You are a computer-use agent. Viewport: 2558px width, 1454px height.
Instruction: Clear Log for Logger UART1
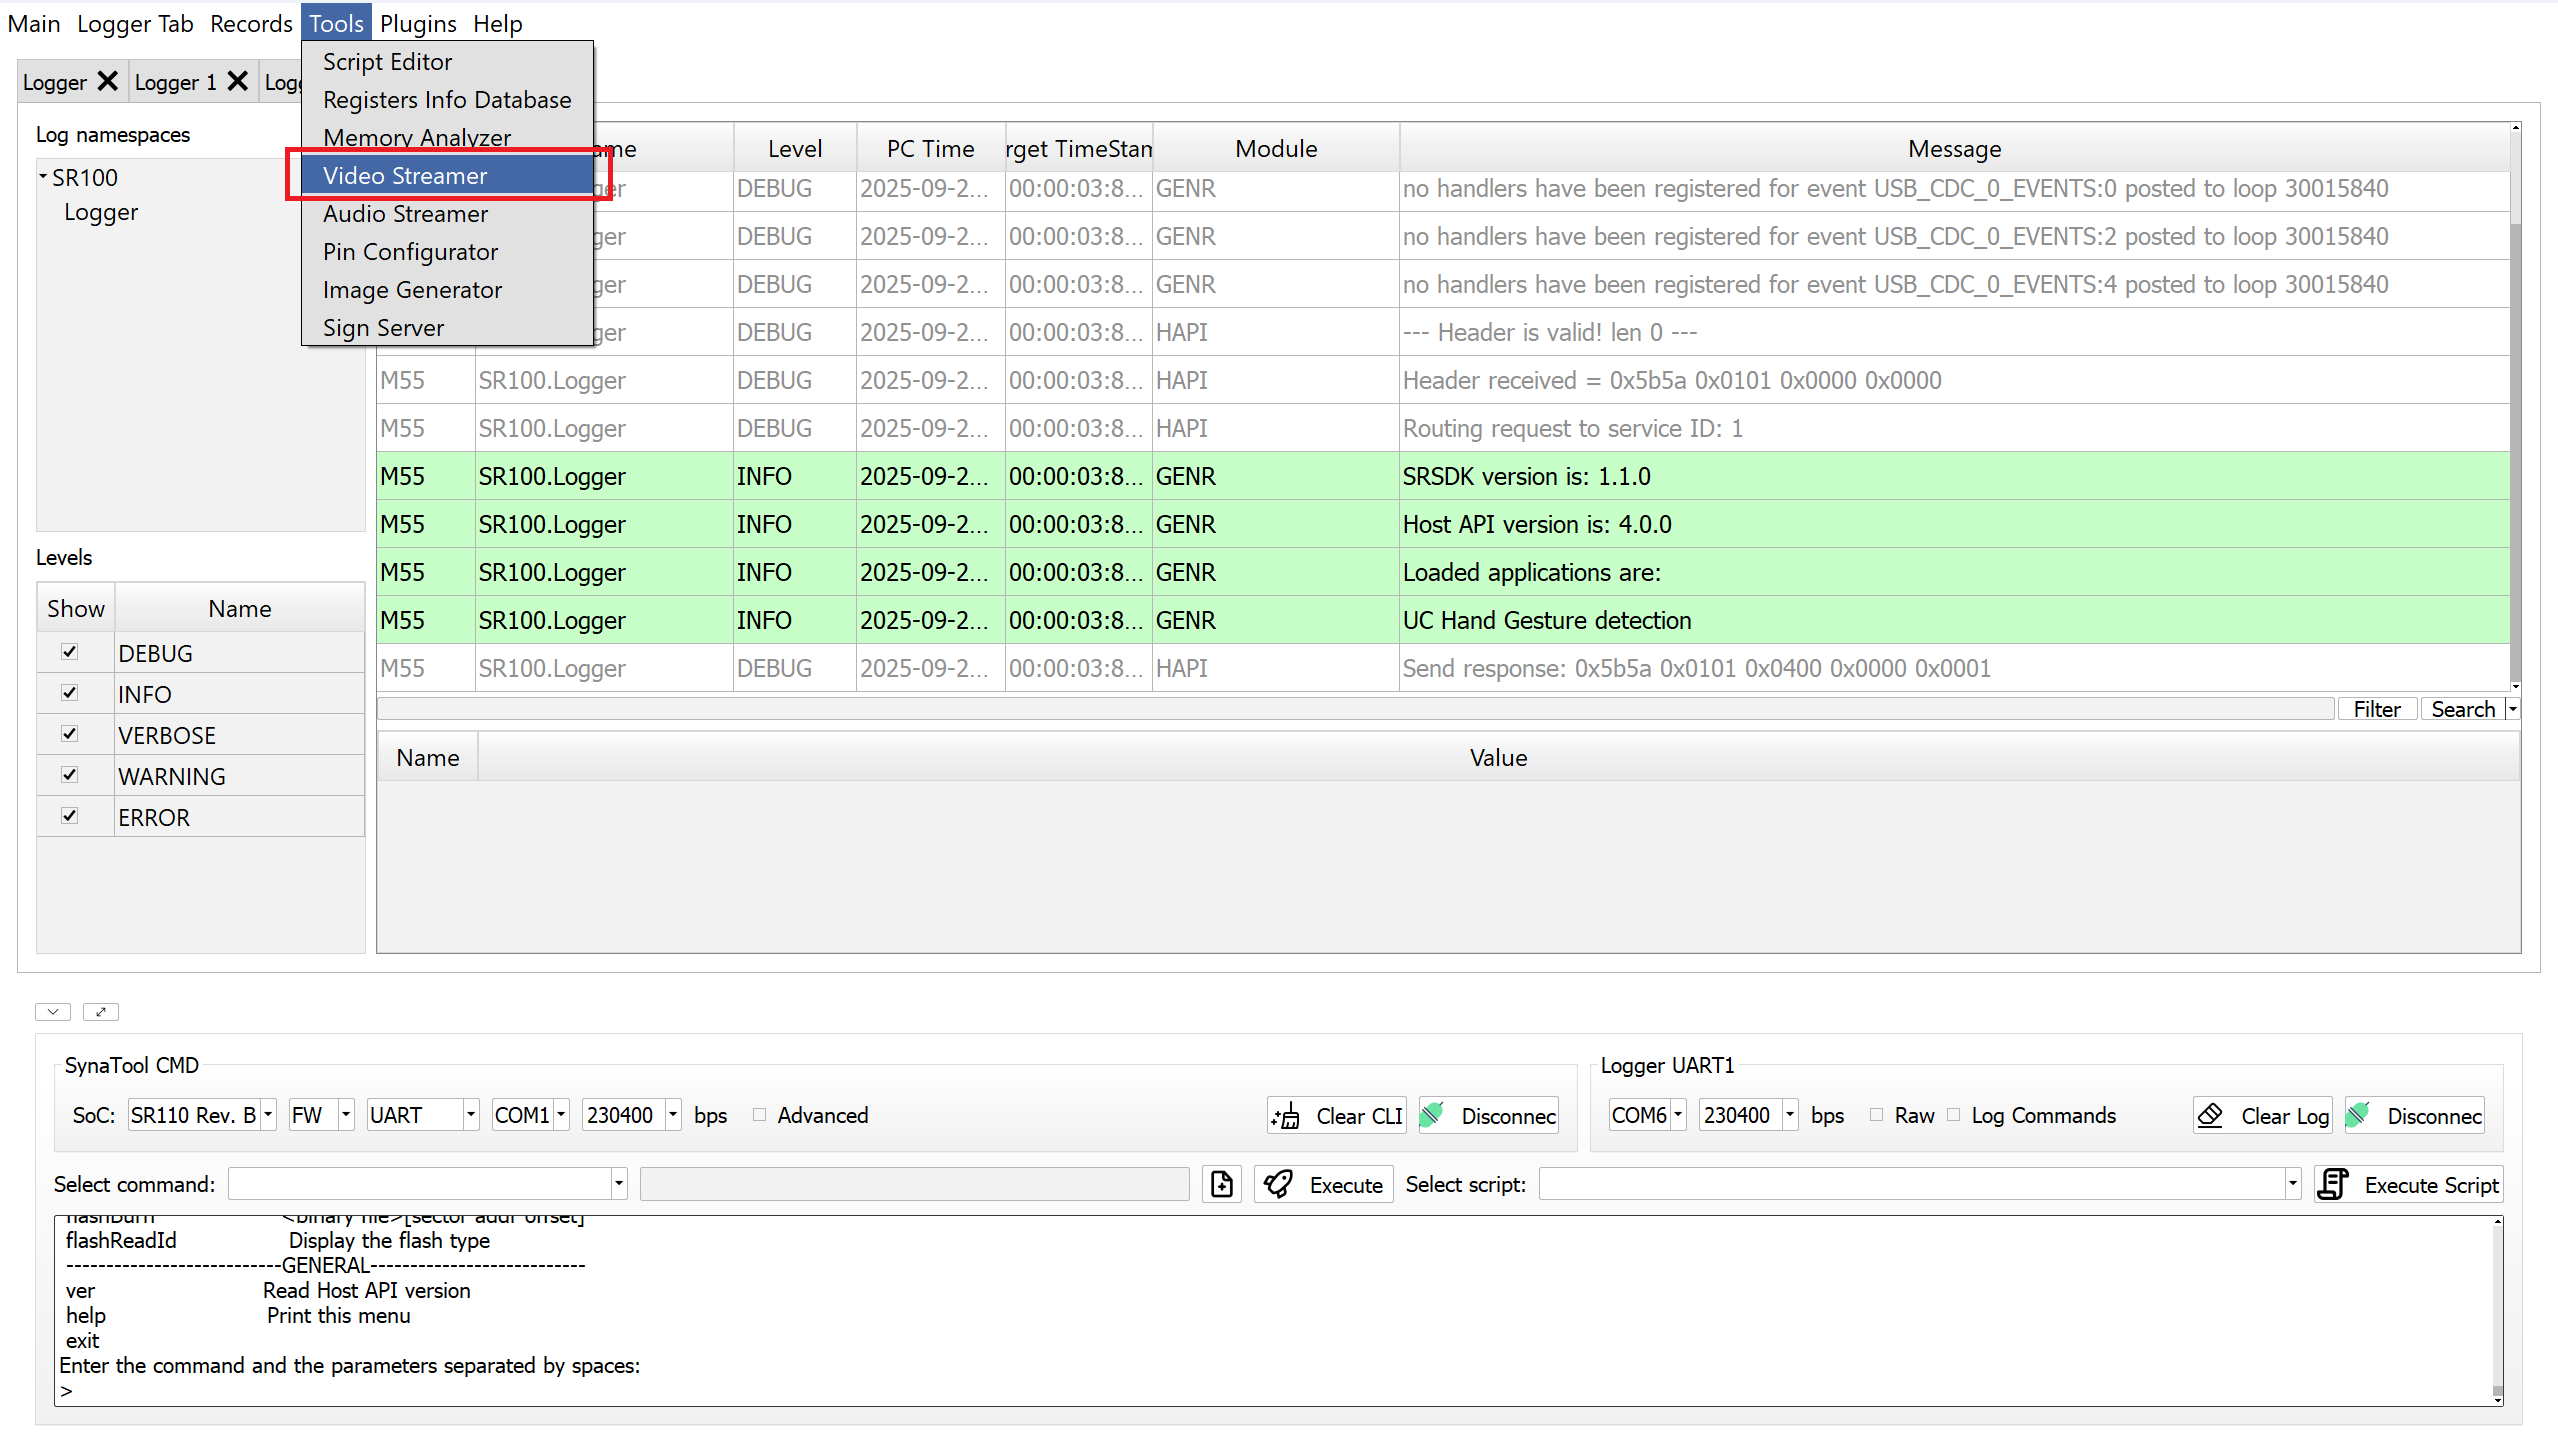tap(2262, 1116)
